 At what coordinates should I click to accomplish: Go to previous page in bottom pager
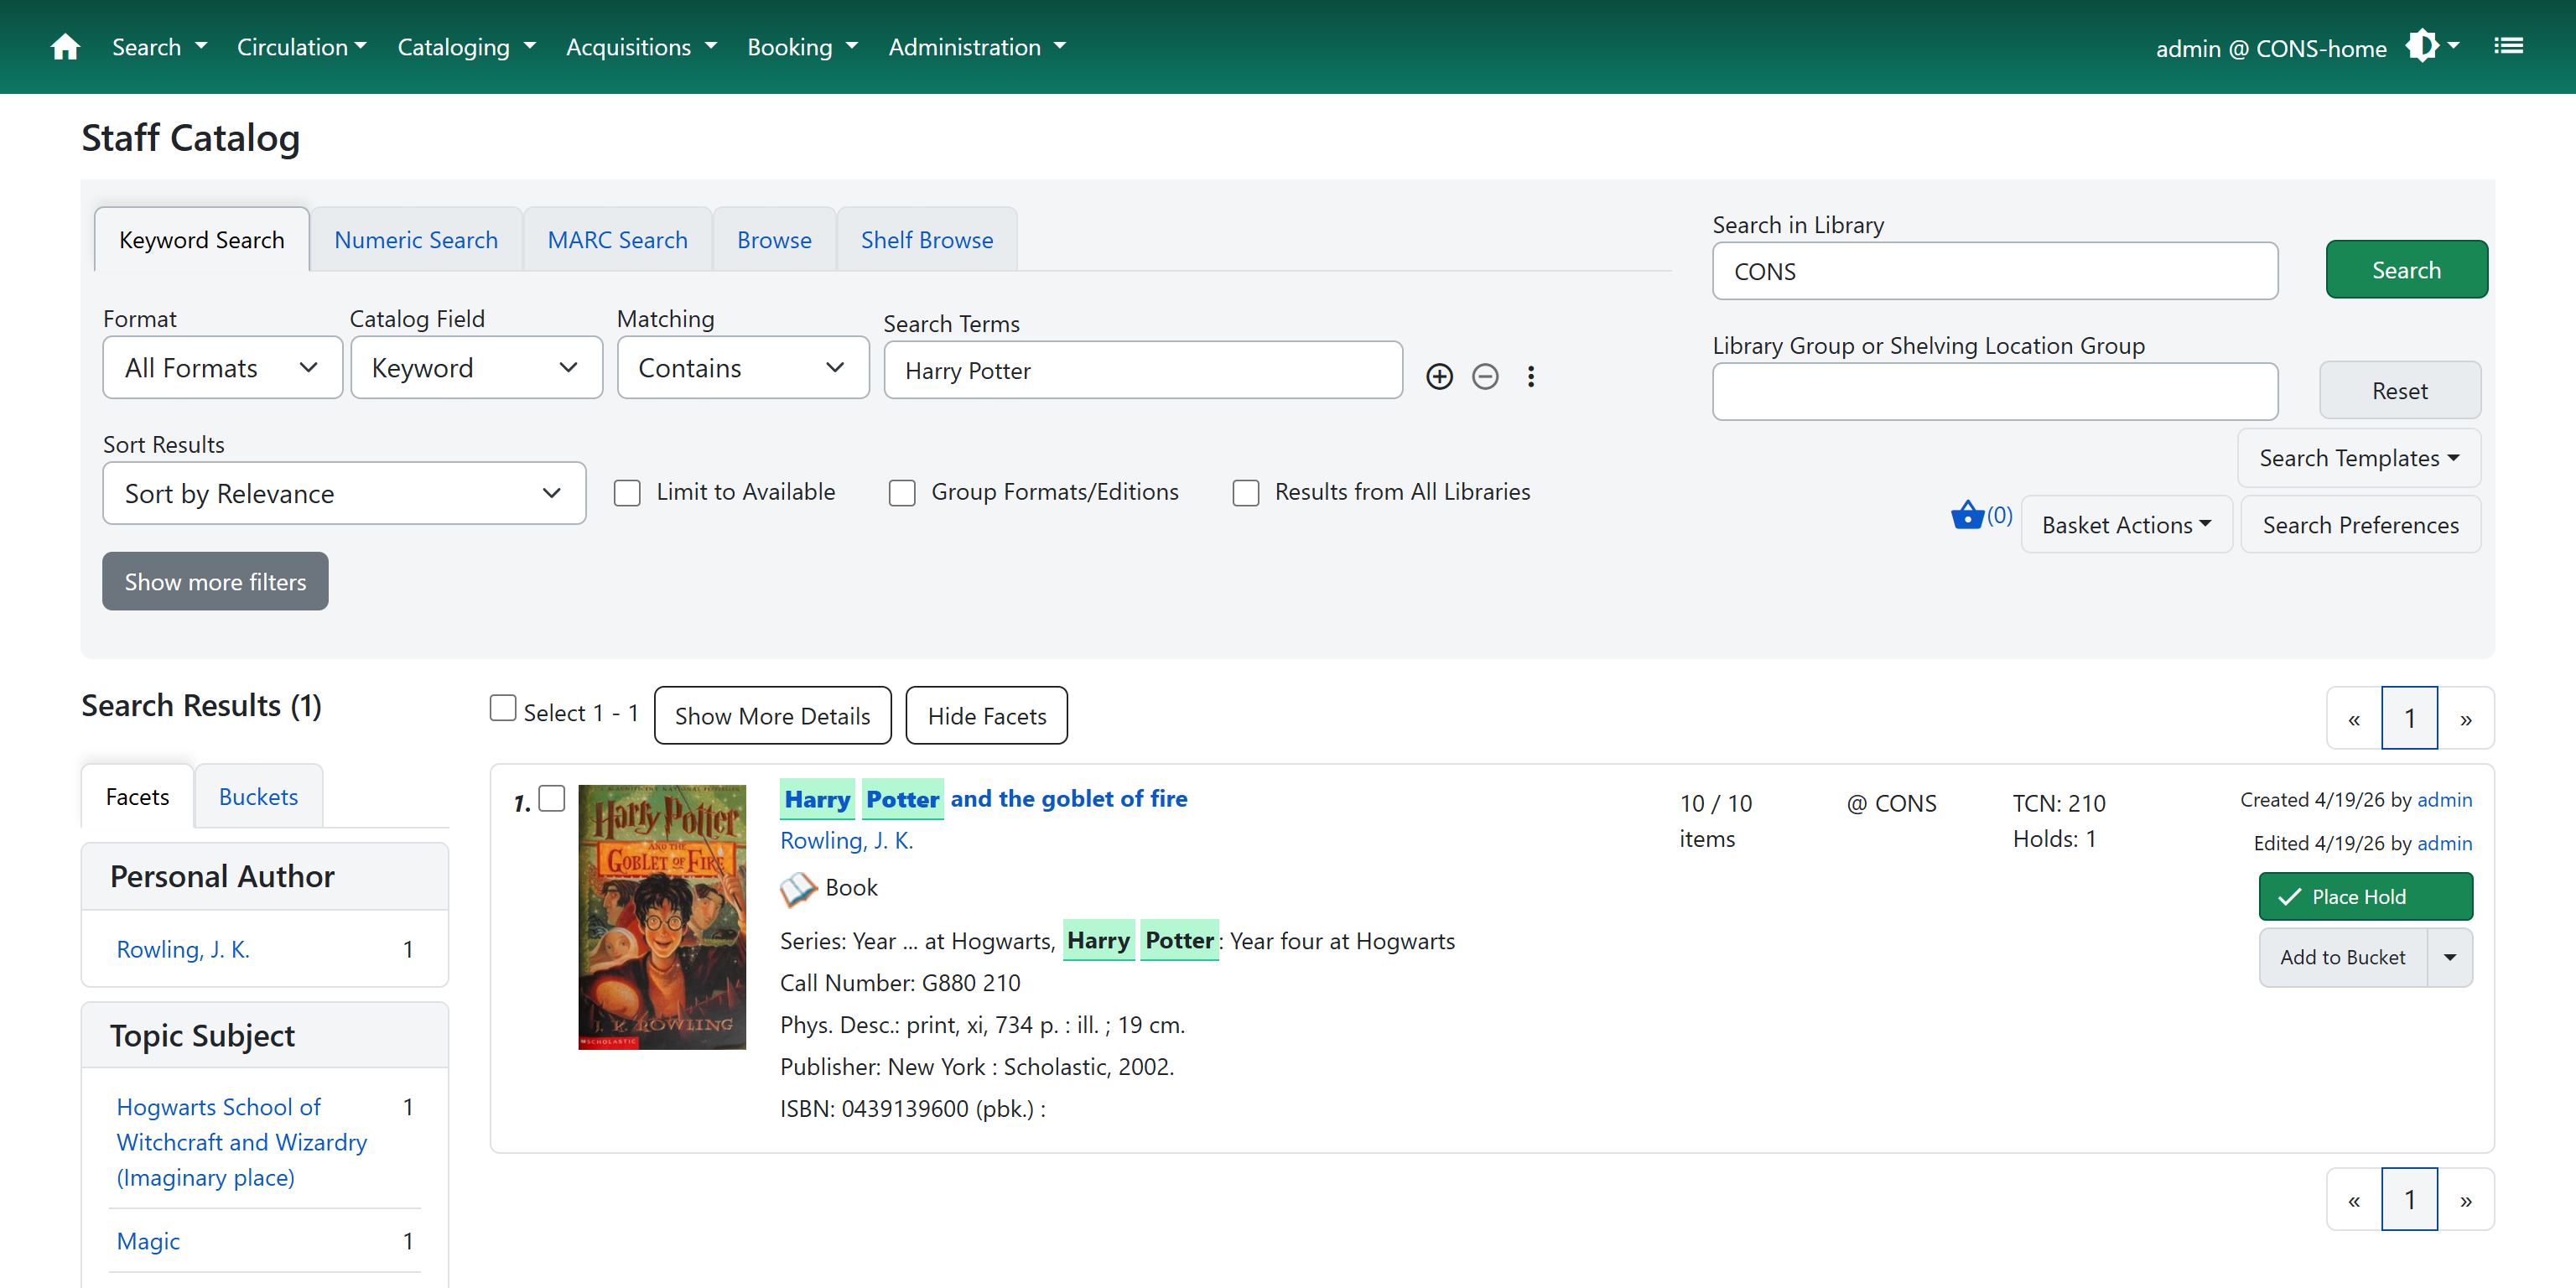click(x=2354, y=1199)
